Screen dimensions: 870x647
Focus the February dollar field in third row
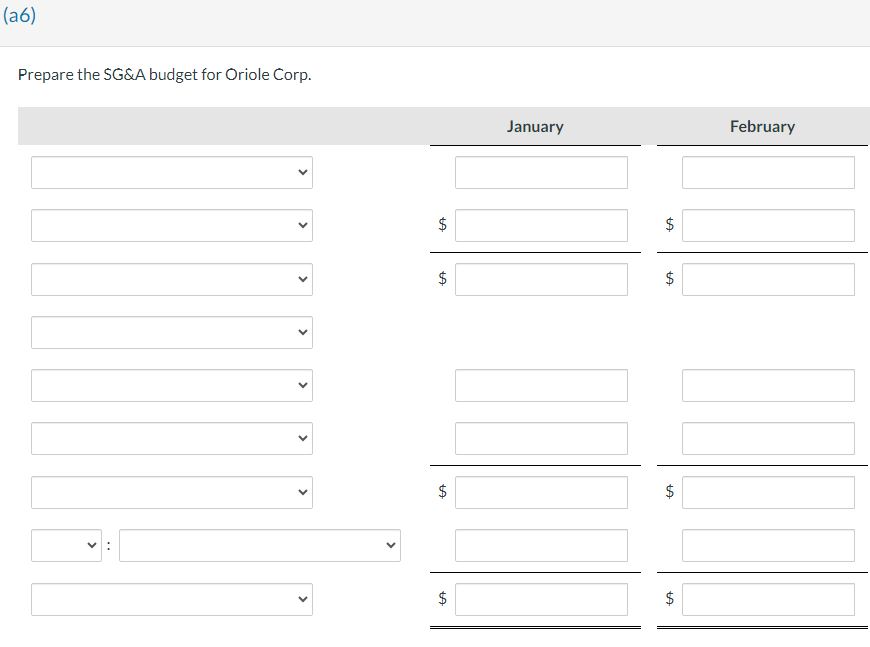pyautogui.click(x=768, y=279)
